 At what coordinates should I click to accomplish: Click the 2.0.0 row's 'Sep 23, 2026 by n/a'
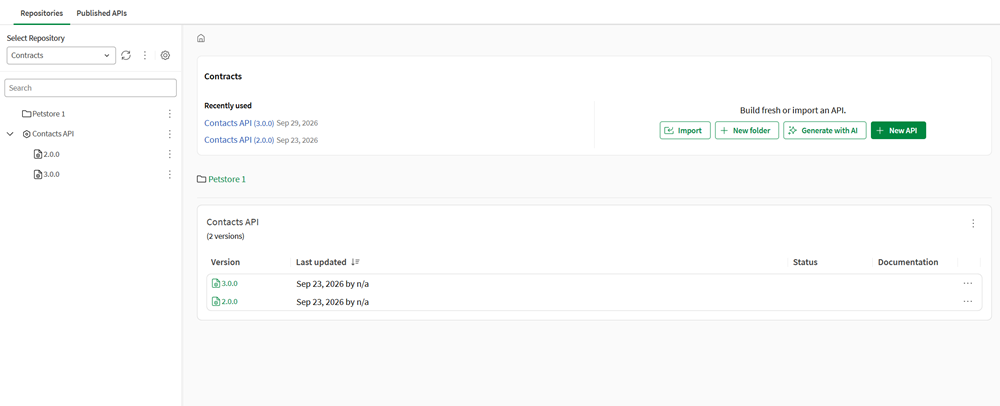coord(333,301)
